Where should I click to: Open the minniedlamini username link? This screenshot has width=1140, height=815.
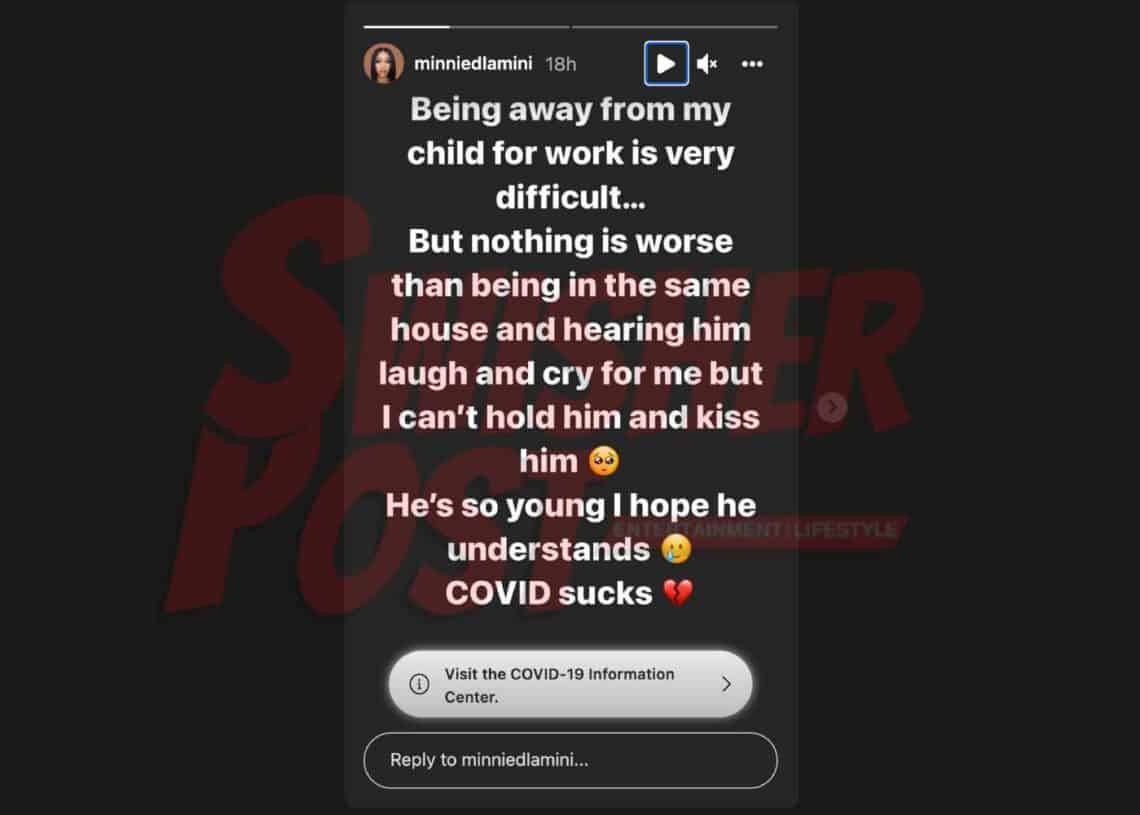[473, 64]
